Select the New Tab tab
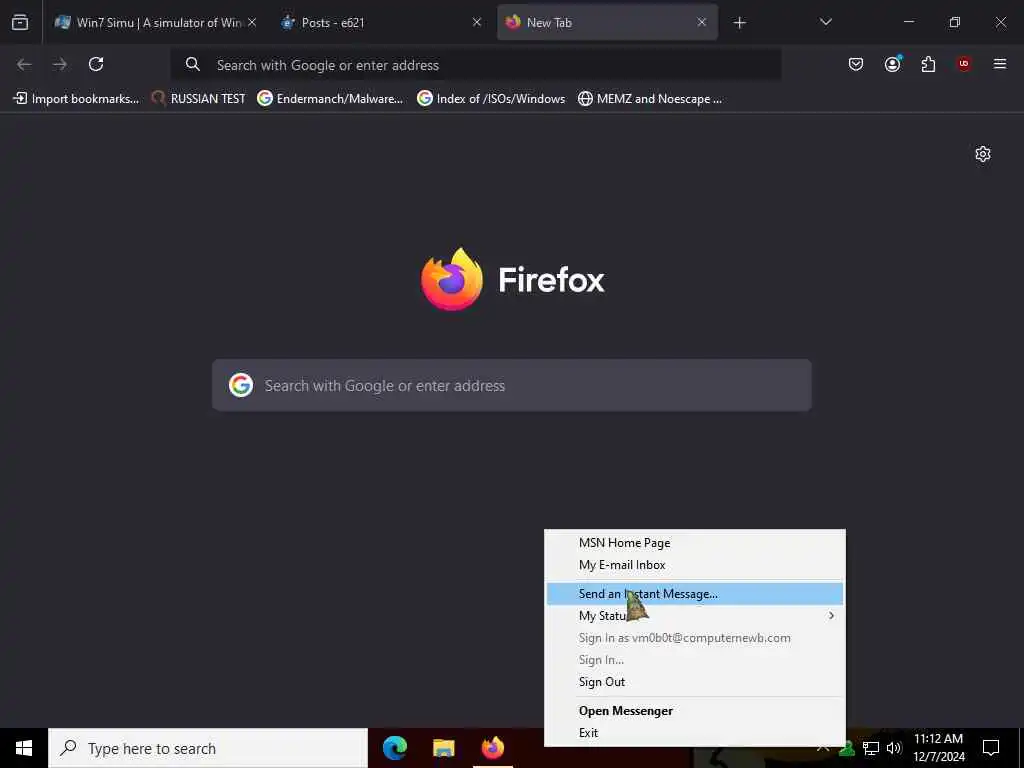 coord(607,22)
